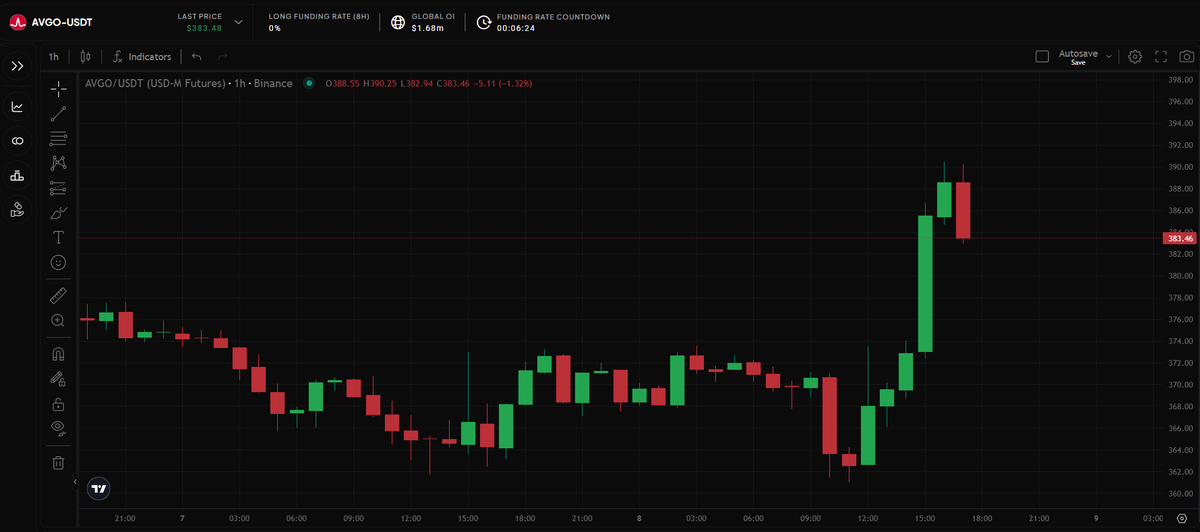Click the Global OI globe icon
Screen dimensions: 1200x532
click(399, 22)
